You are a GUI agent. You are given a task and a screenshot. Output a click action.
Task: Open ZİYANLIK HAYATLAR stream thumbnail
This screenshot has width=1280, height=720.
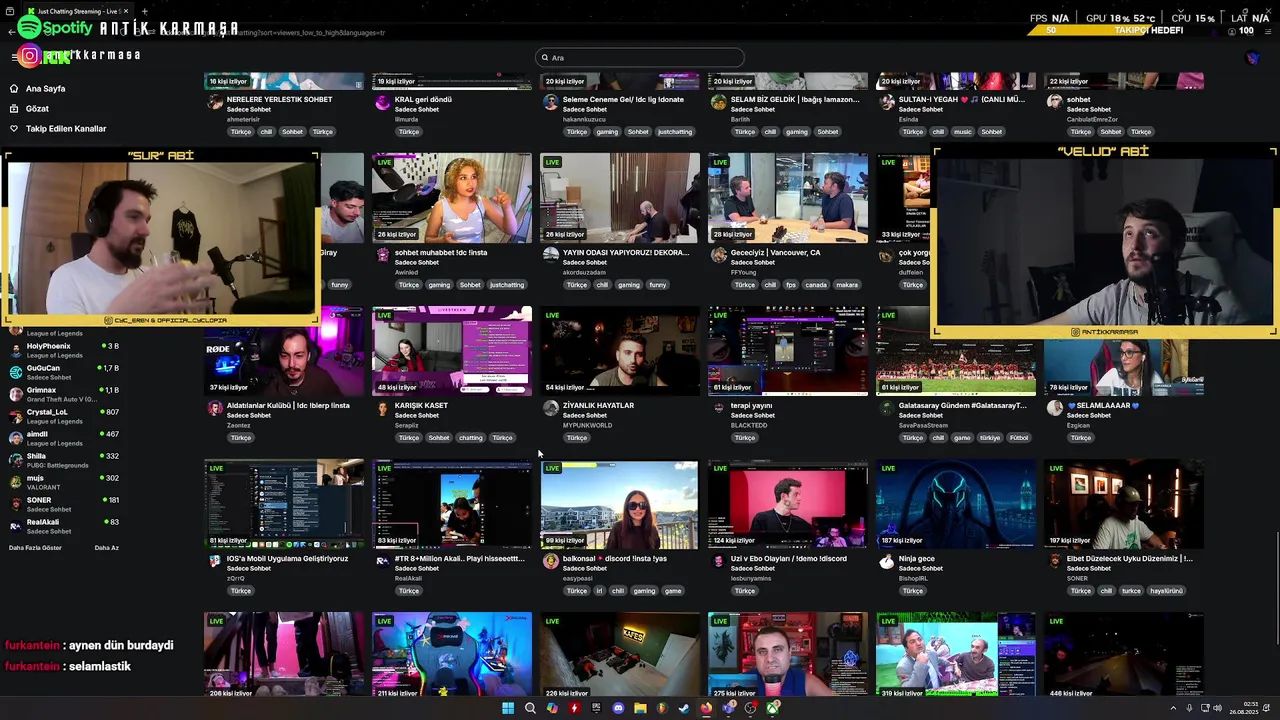point(619,351)
